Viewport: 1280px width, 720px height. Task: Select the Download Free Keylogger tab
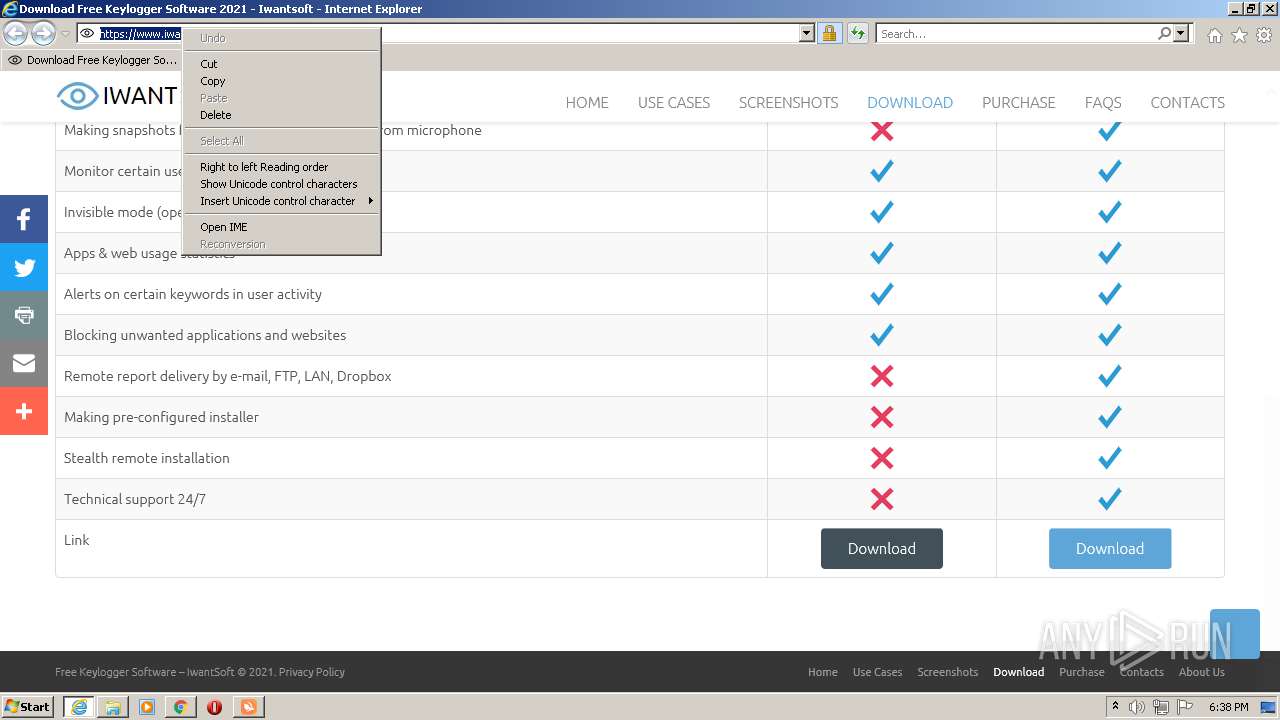point(94,60)
